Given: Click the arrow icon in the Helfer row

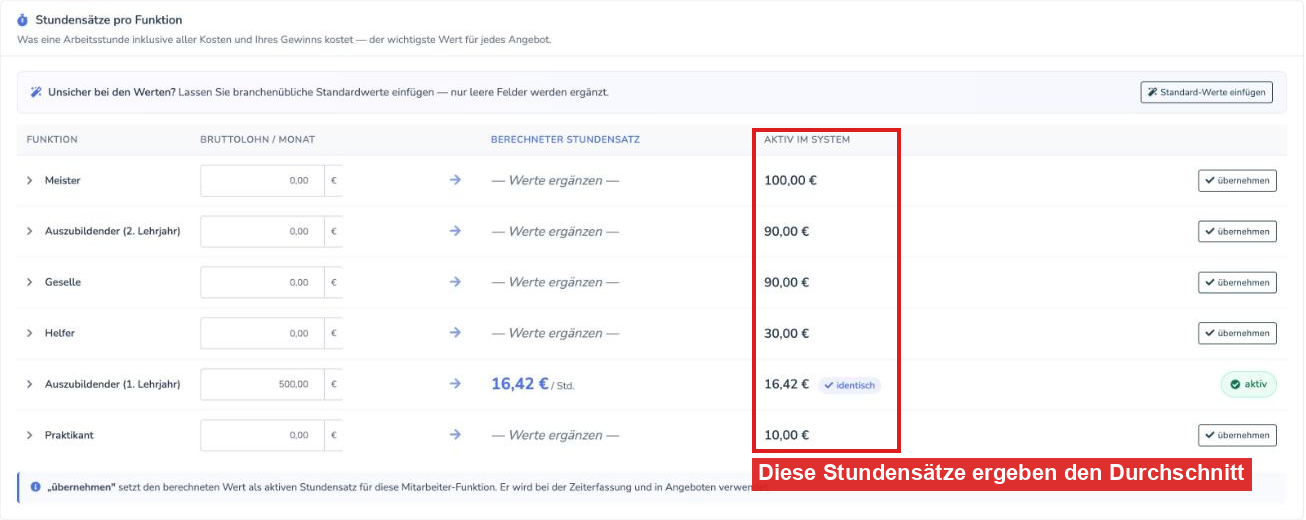Looking at the screenshot, I should point(455,333).
